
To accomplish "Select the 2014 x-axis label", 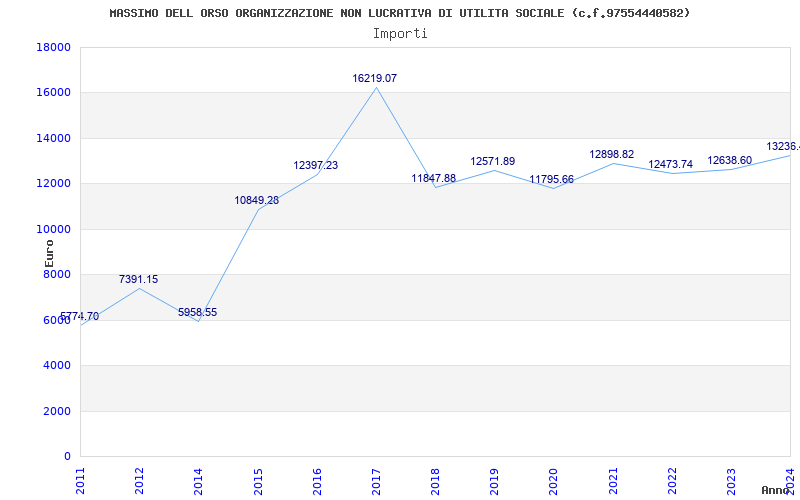I will (198, 481).
